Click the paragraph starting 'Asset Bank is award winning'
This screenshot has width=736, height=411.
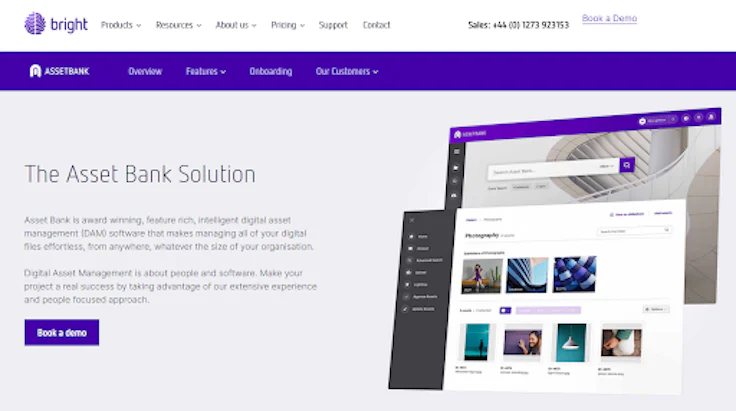(x=169, y=233)
